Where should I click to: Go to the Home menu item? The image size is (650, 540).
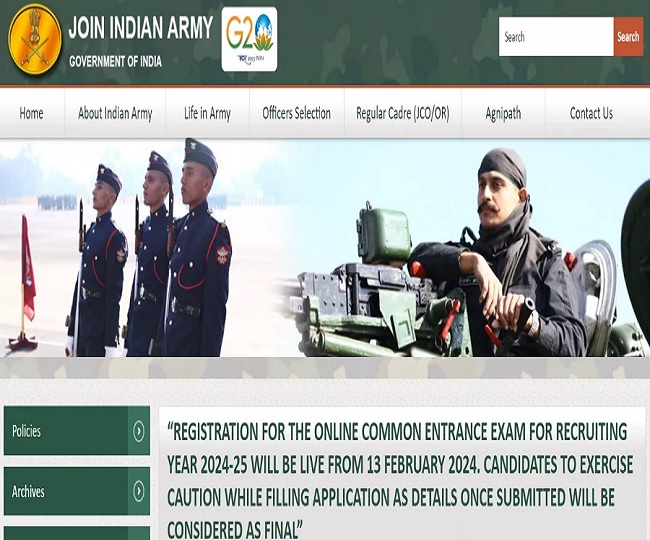point(31,113)
